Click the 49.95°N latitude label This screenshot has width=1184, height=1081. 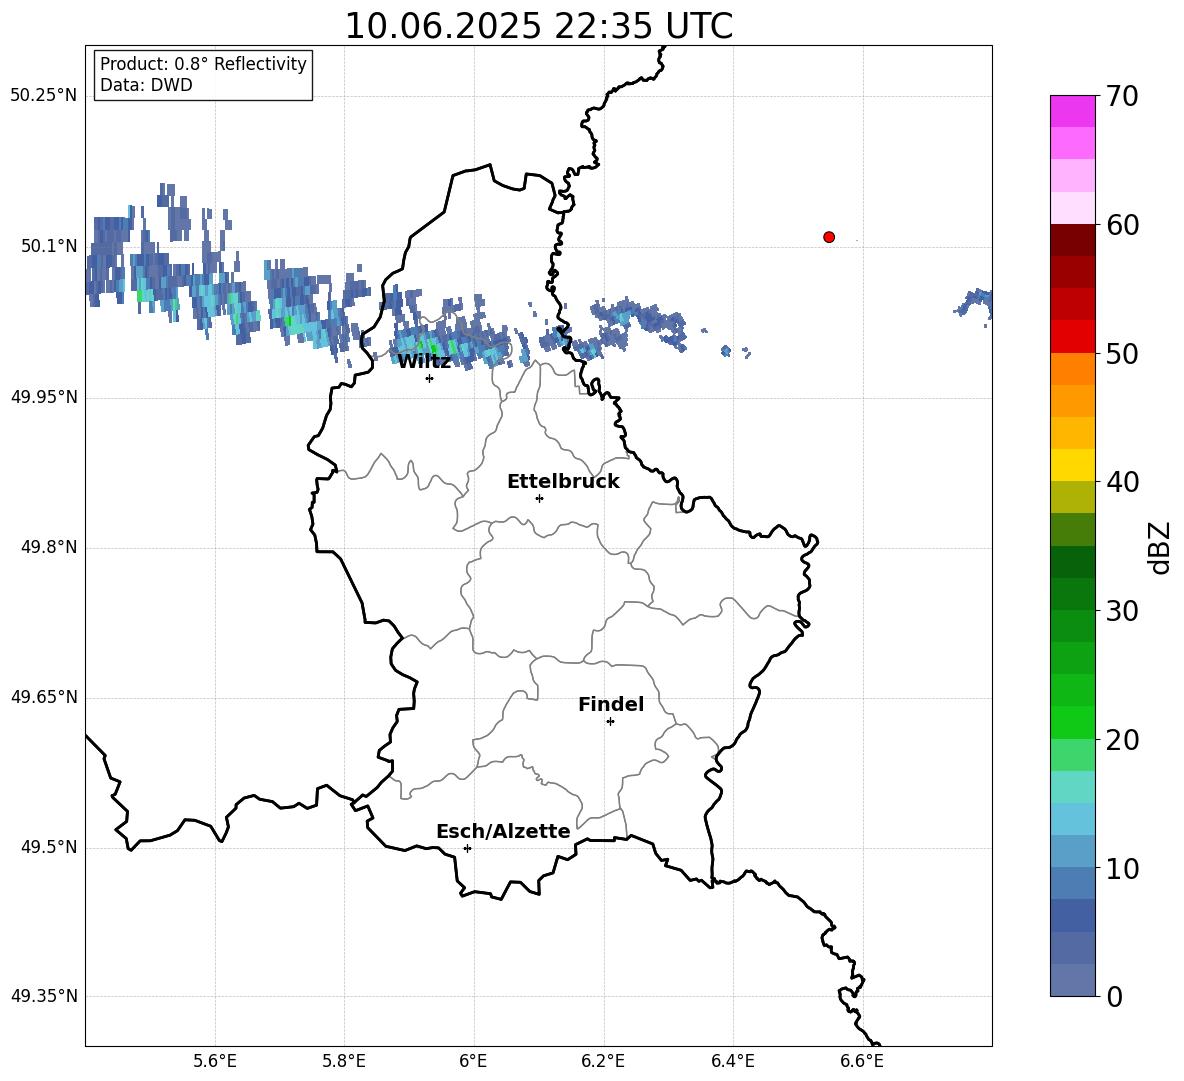point(44,396)
